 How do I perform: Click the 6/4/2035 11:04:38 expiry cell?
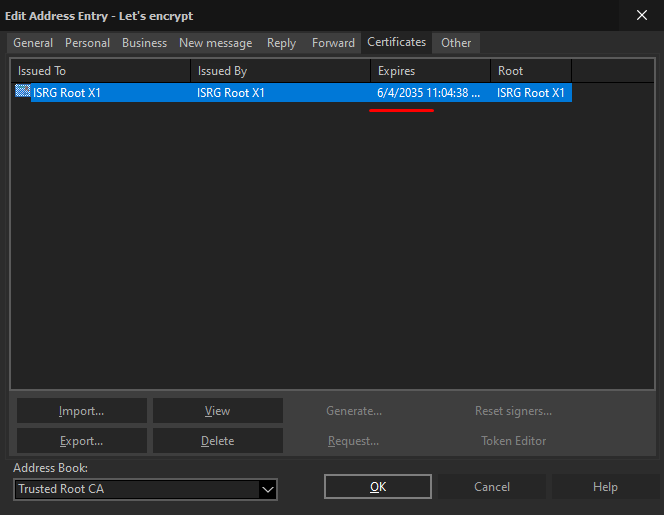point(429,93)
